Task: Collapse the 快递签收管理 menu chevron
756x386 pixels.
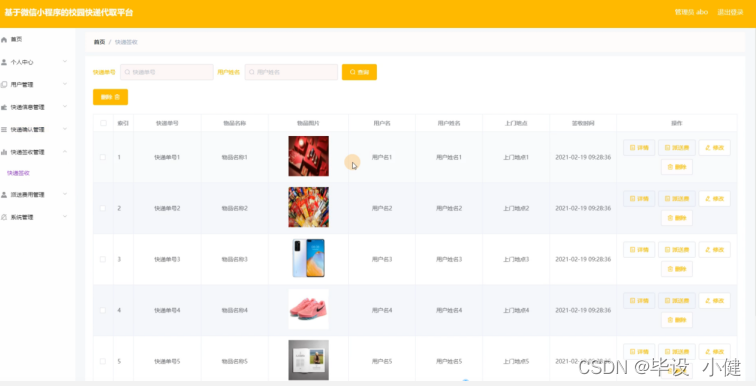Action: [65, 152]
